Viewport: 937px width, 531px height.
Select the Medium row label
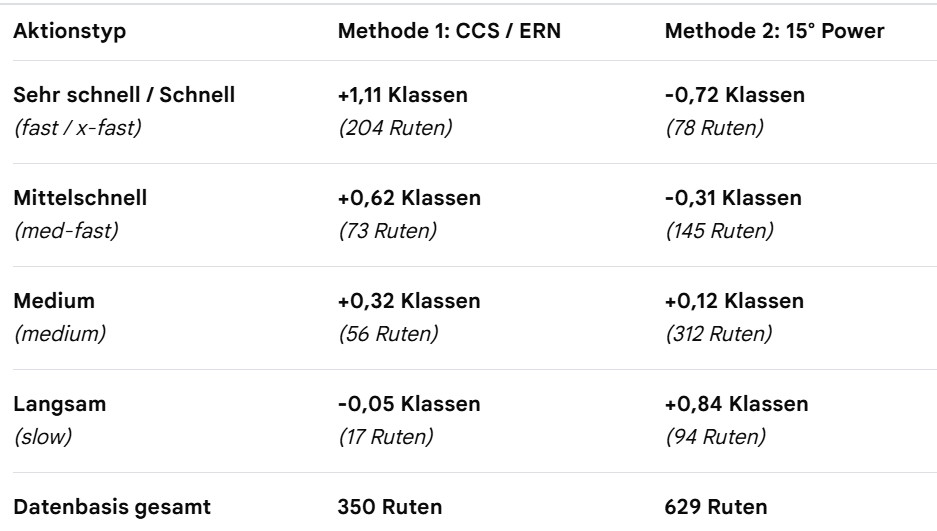pyautogui.click(x=54, y=300)
